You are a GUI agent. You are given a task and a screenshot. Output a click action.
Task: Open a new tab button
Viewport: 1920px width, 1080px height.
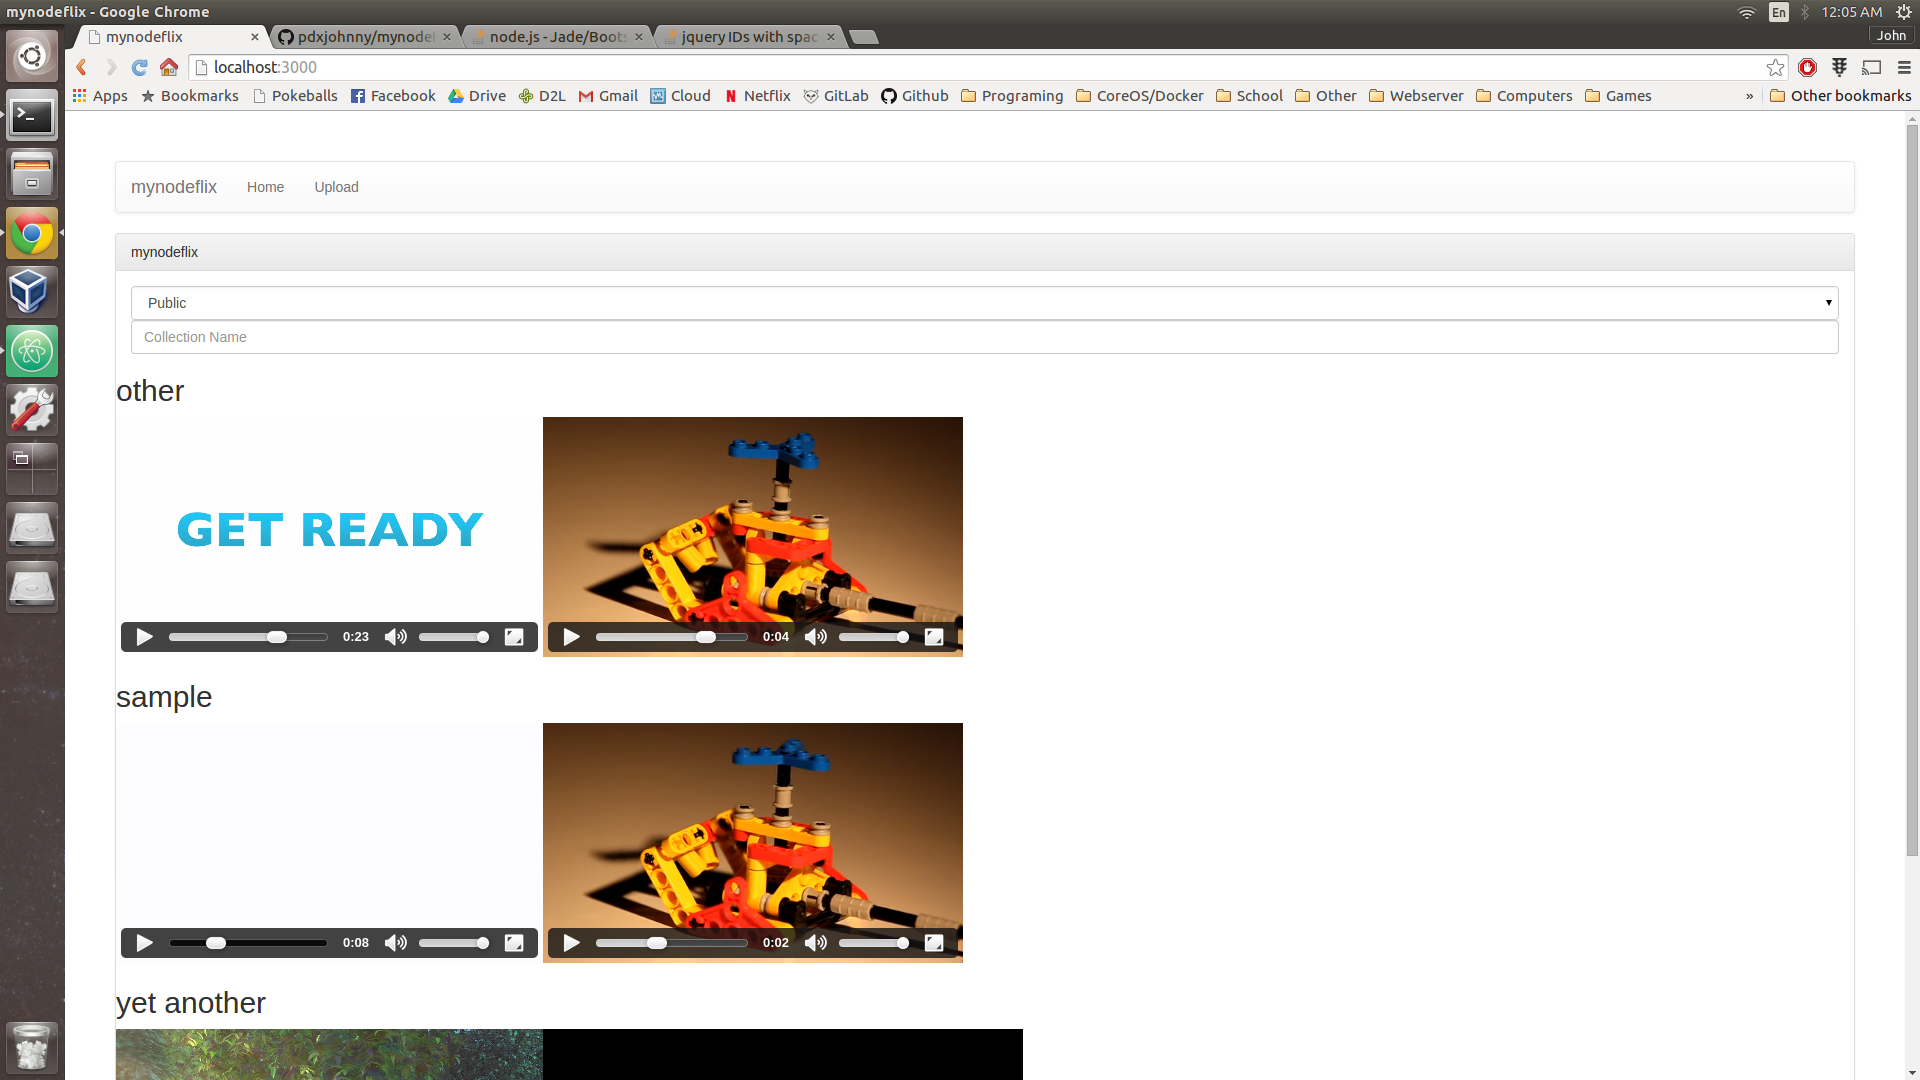point(864,37)
